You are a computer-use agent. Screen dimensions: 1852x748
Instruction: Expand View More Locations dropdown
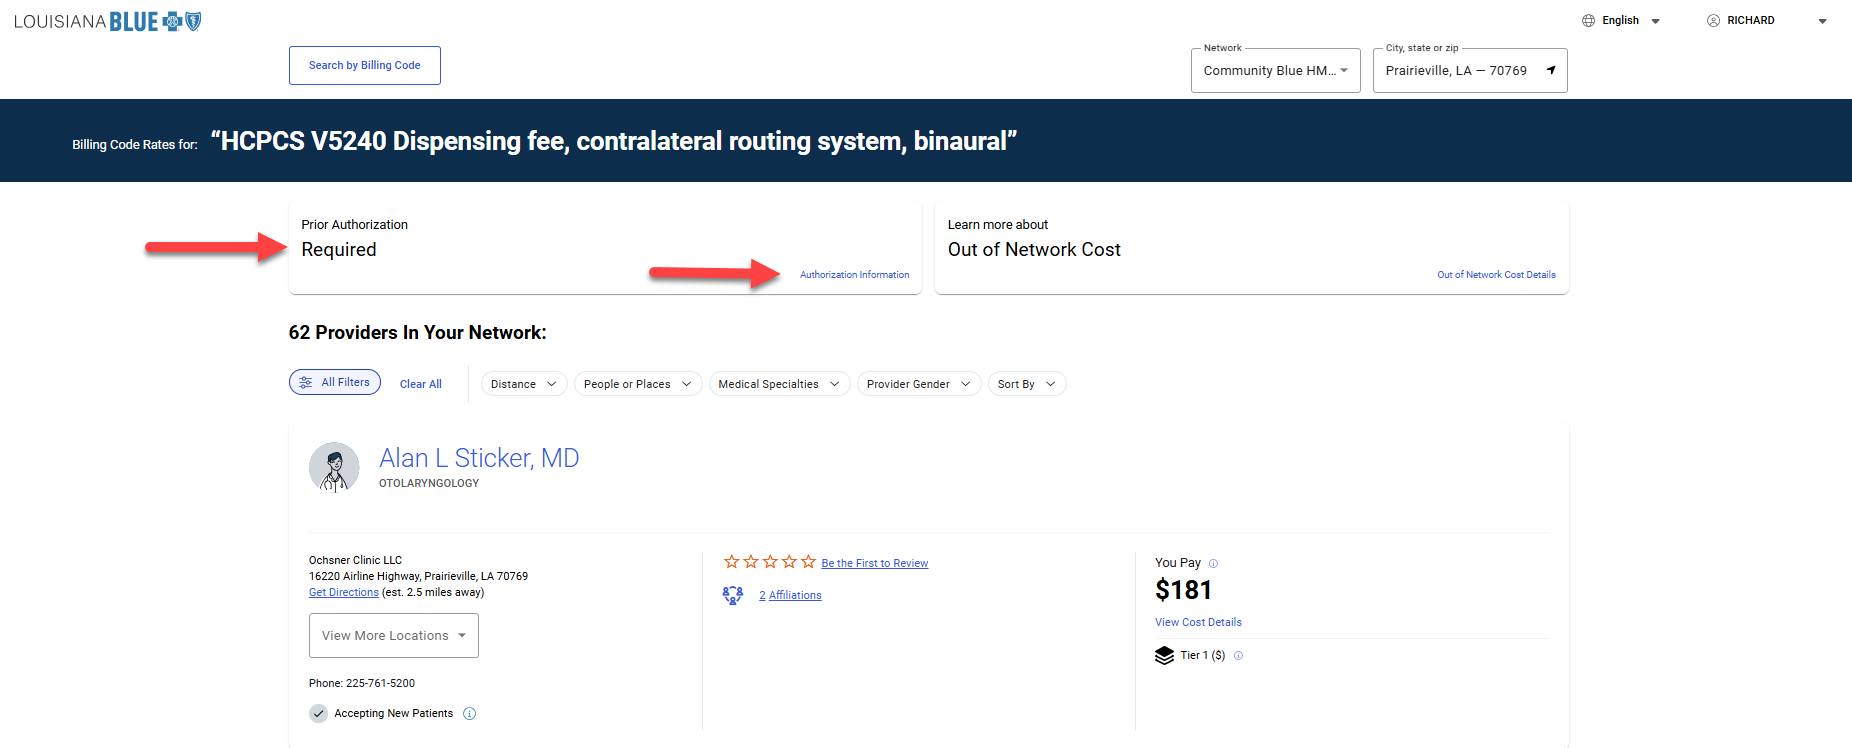(x=393, y=635)
